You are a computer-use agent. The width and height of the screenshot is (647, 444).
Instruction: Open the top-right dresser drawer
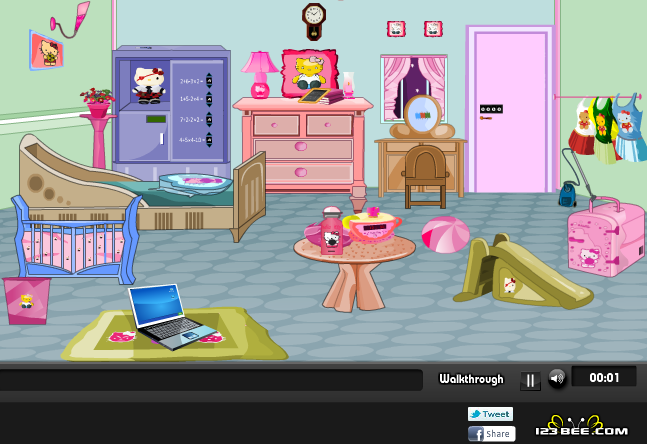tap(329, 125)
